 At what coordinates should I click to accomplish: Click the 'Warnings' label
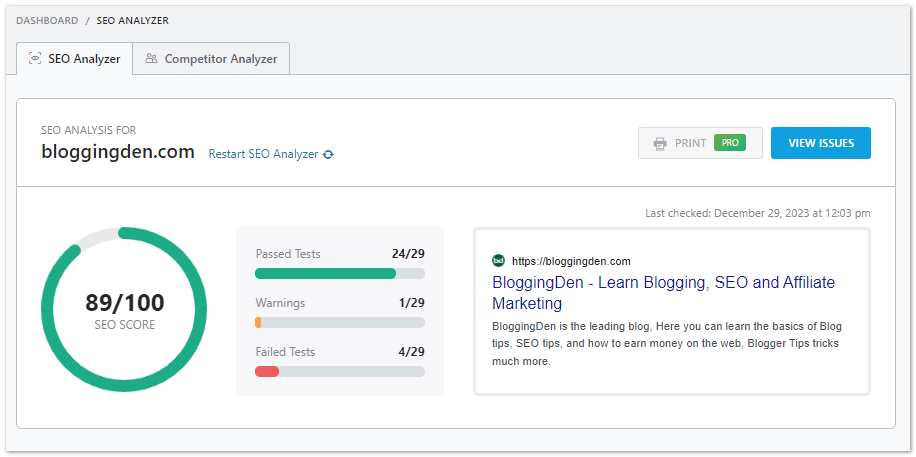(x=280, y=303)
